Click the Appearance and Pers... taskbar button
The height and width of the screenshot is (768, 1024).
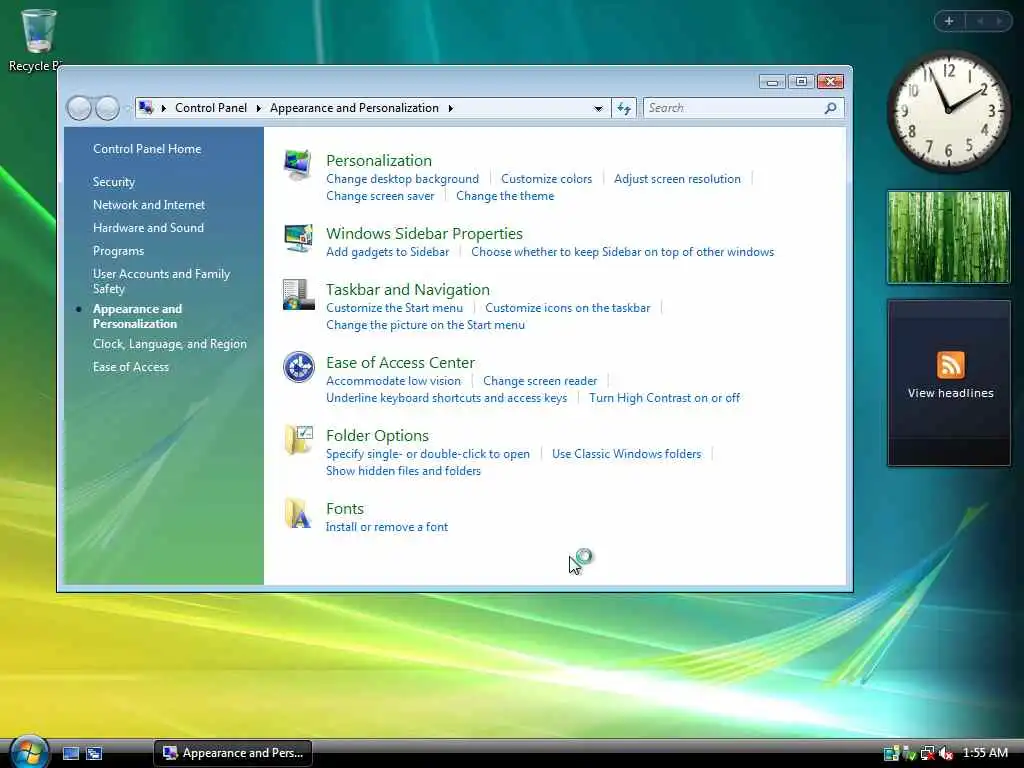tap(233, 753)
